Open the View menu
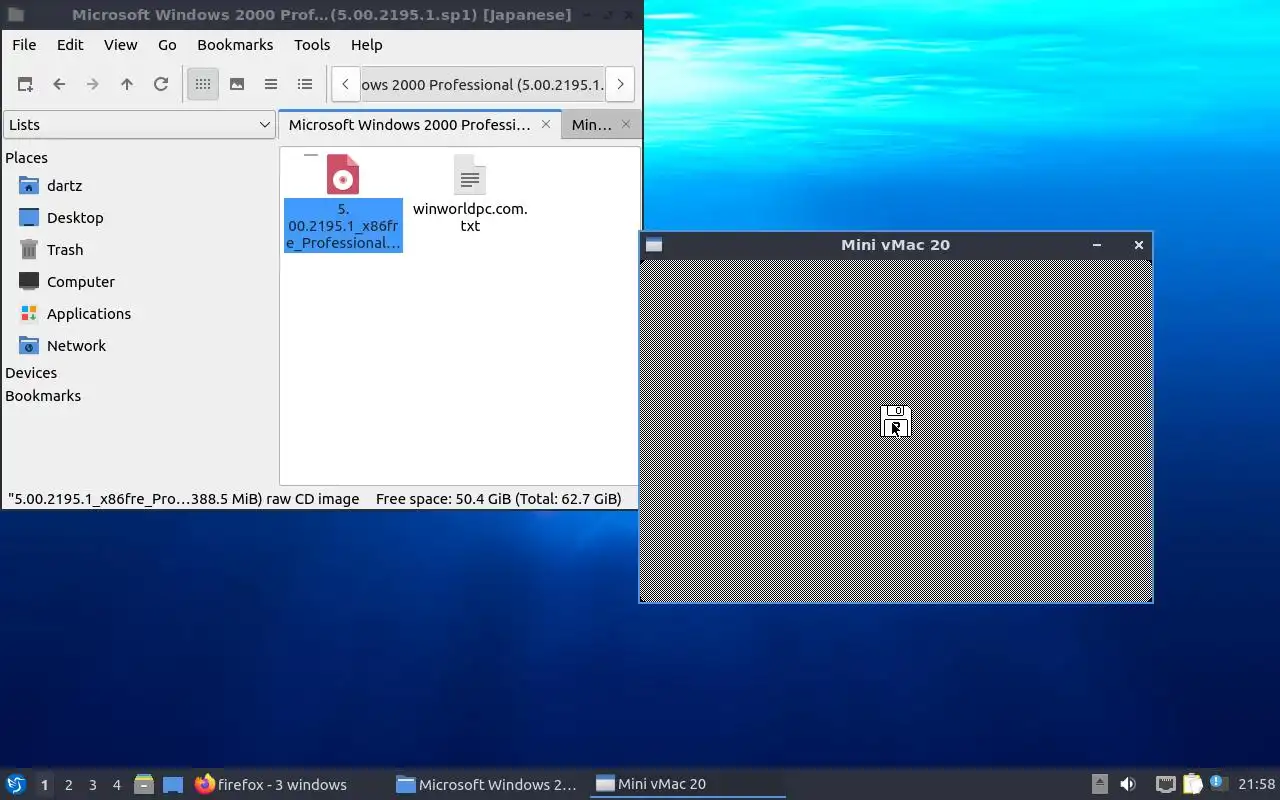The height and width of the screenshot is (800, 1280). point(121,45)
